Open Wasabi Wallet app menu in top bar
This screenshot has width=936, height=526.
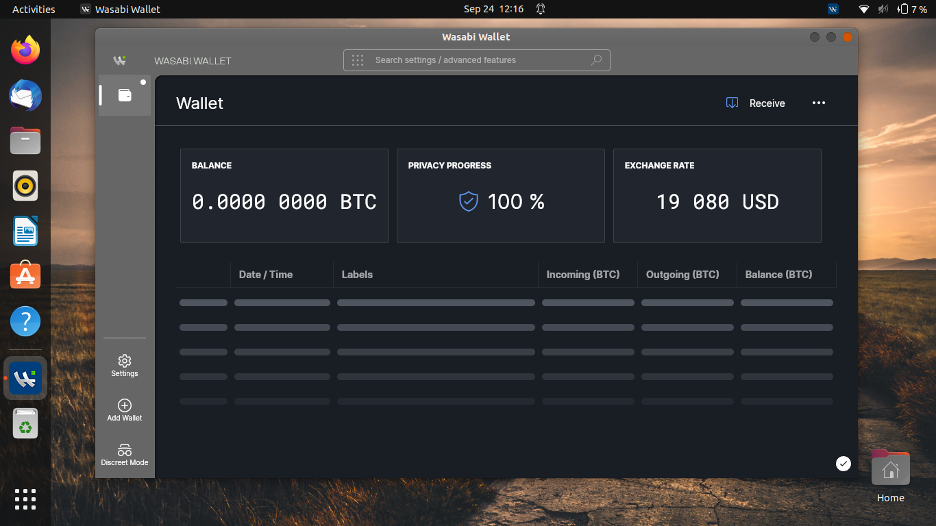point(120,9)
